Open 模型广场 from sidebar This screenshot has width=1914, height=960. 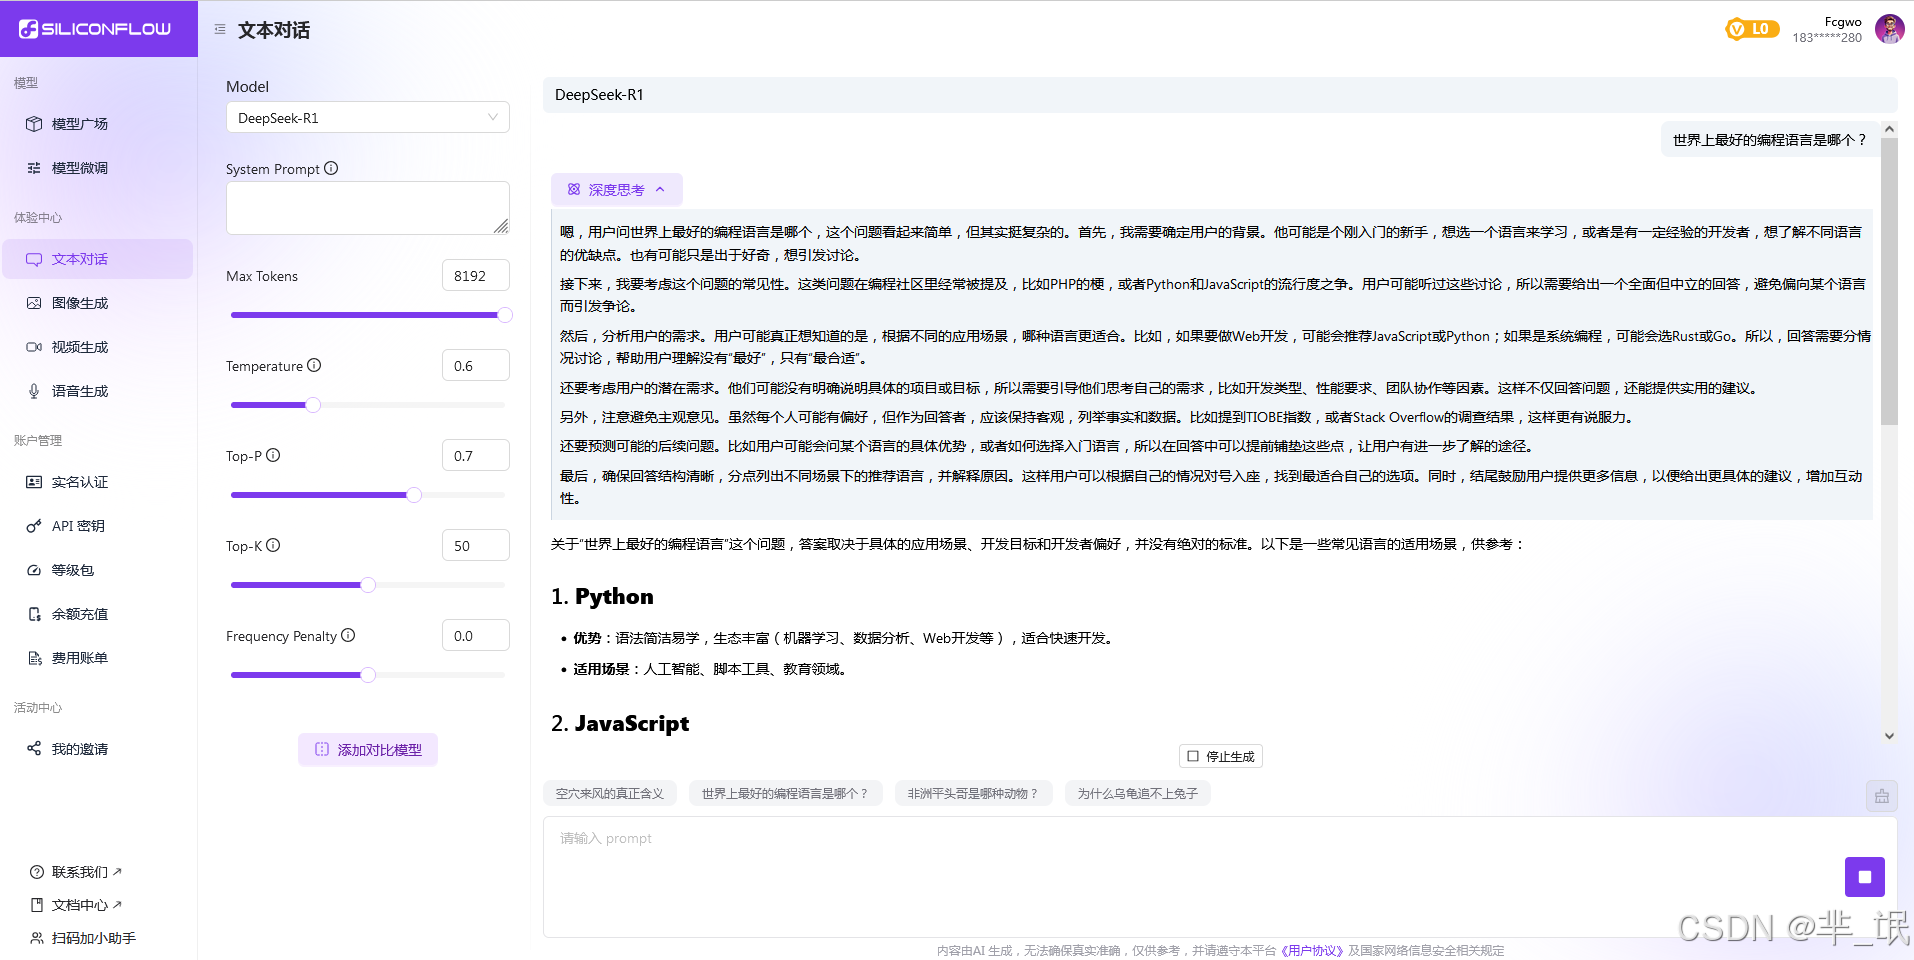97,124
